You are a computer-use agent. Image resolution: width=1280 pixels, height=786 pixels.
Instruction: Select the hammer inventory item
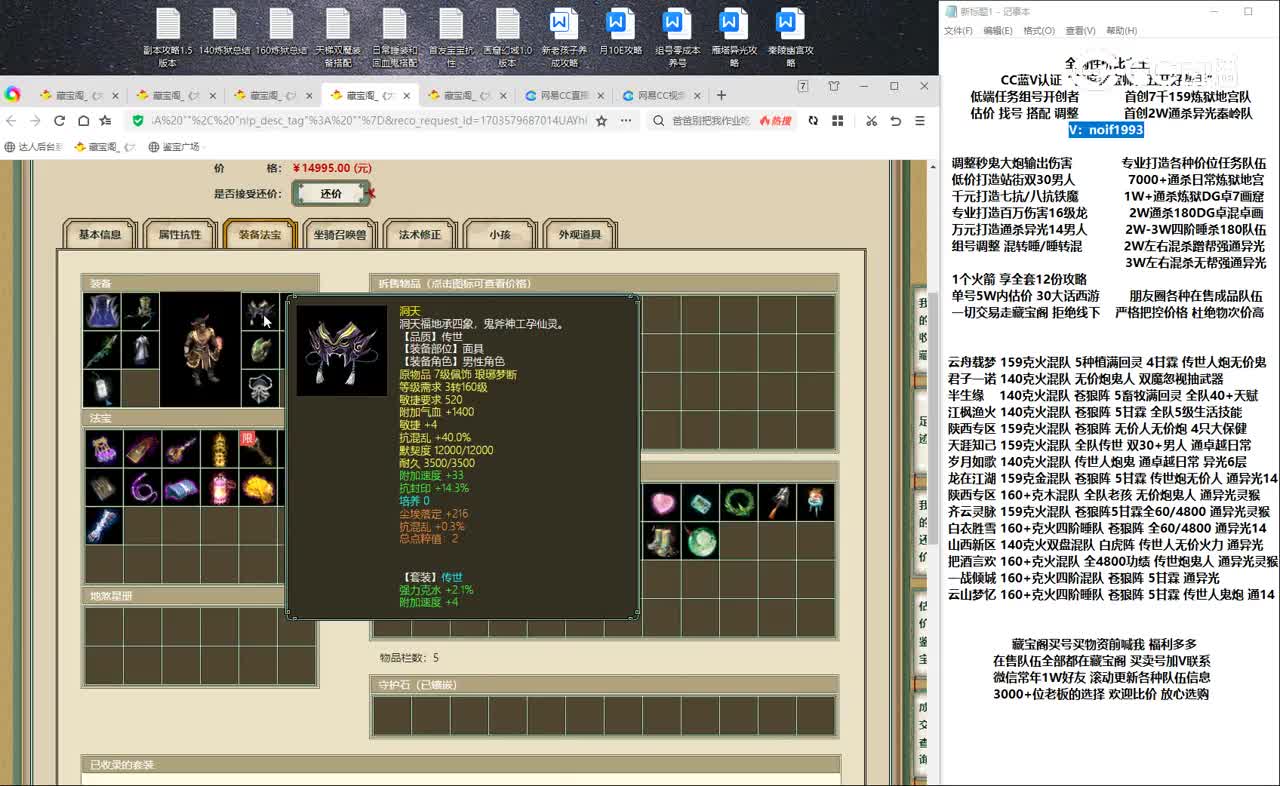click(x=776, y=502)
